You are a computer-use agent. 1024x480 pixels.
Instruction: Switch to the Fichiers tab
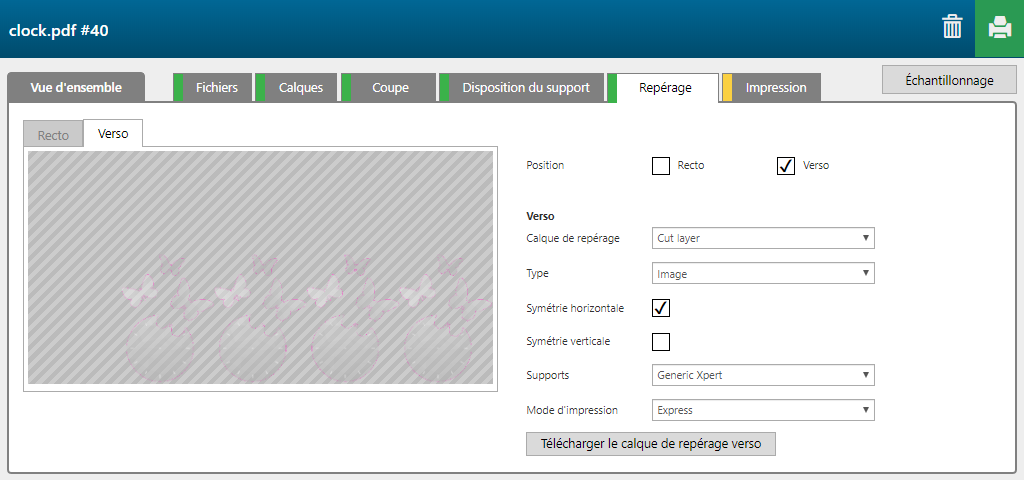pyautogui.click(x=212, y=88)
